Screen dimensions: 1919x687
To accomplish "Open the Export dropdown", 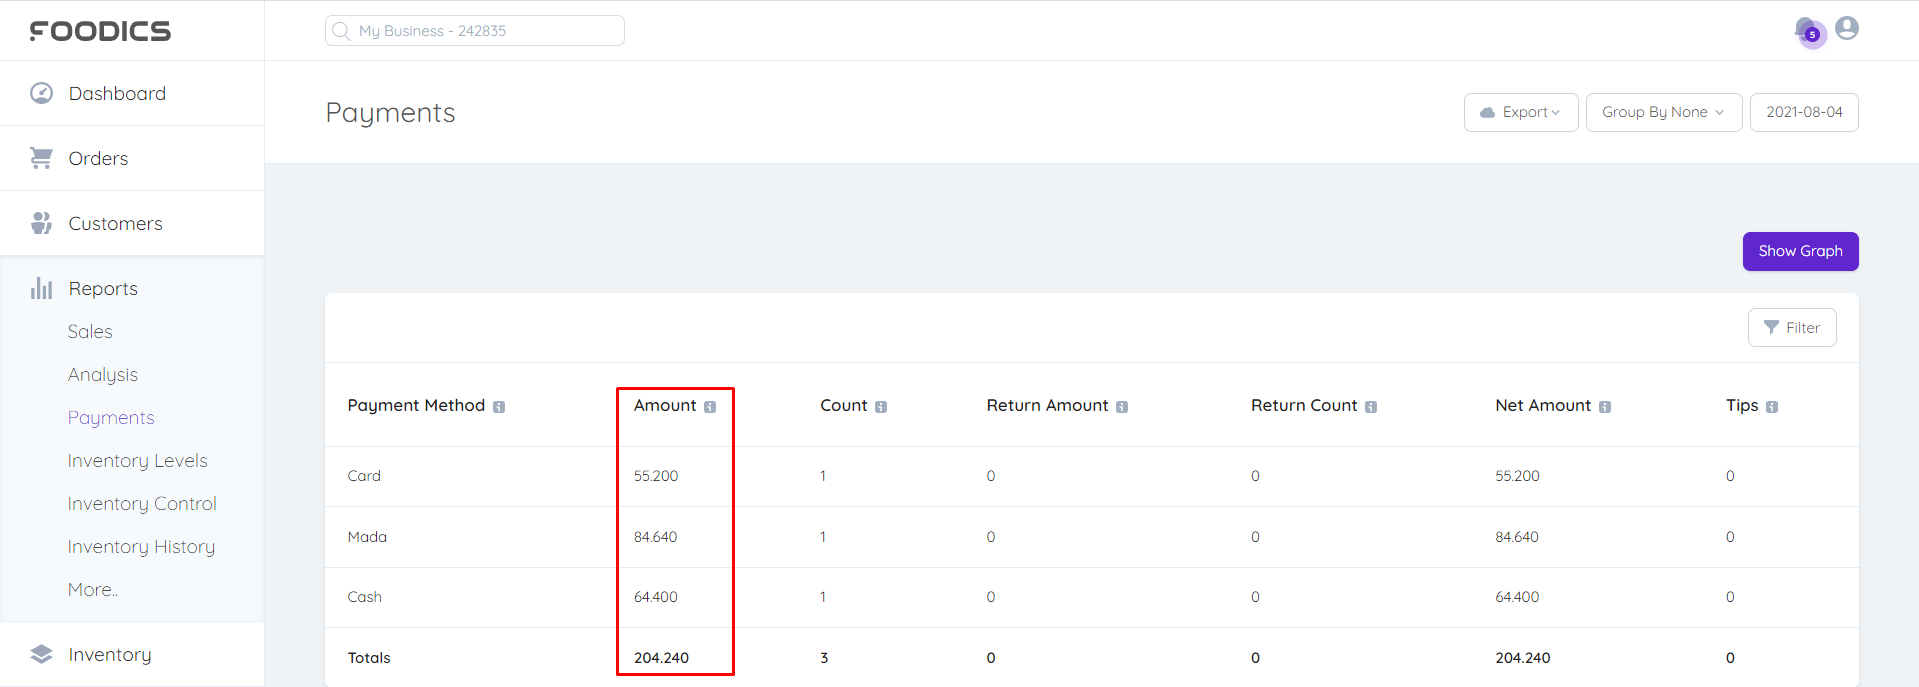I will (1520, 112).
